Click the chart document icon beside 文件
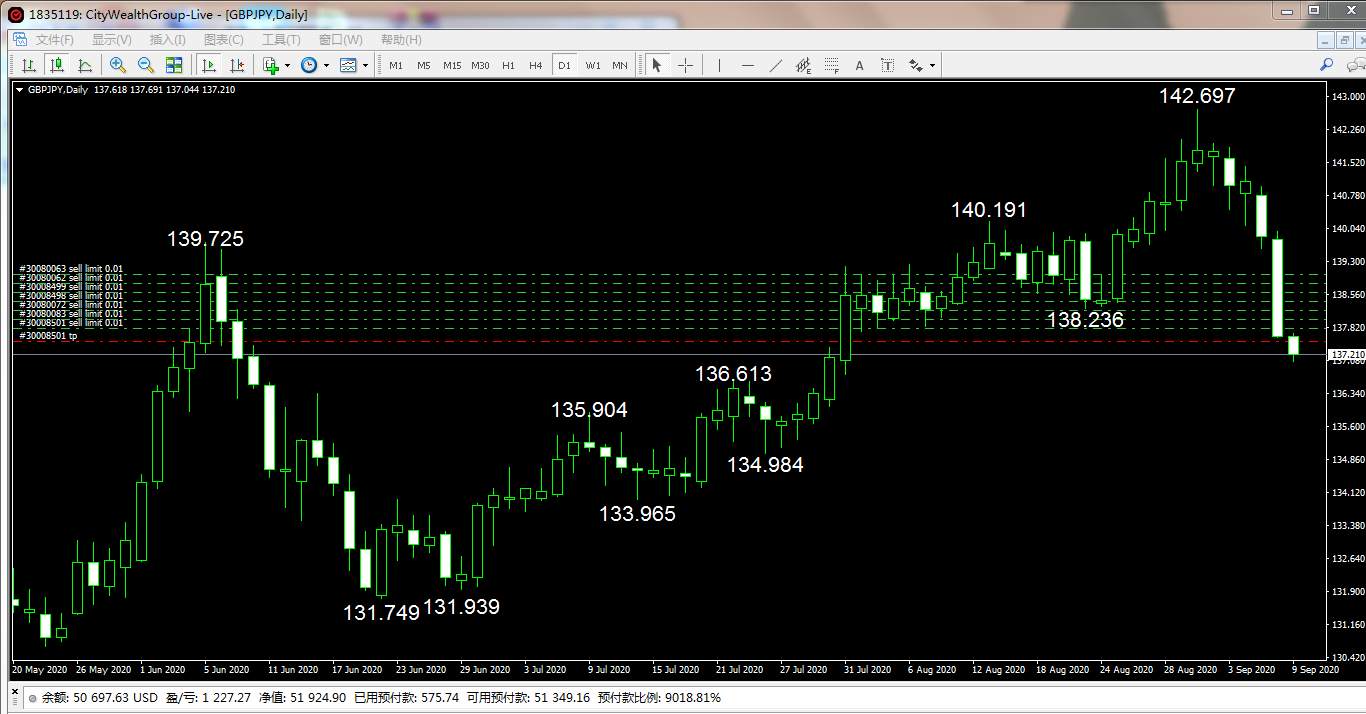This screenshot has width=1366, height=714. click(19, 40)
